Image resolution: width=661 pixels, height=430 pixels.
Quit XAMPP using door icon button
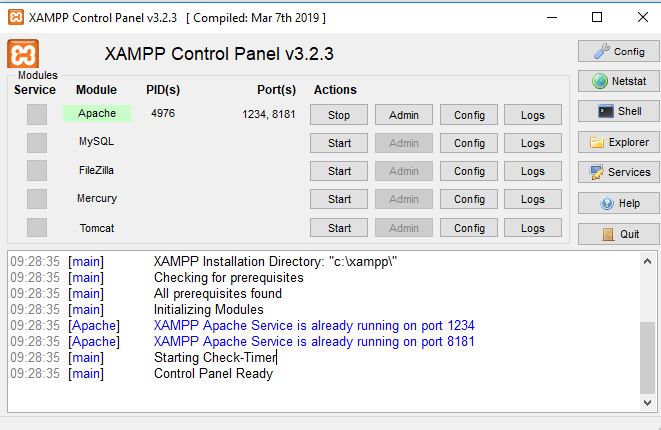coord(618,234)
